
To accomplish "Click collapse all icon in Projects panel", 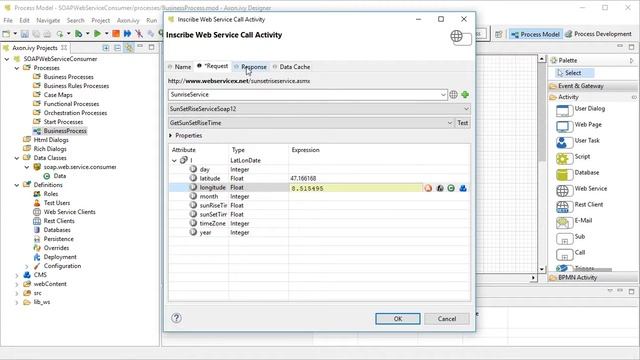I will tap(118, 48).
